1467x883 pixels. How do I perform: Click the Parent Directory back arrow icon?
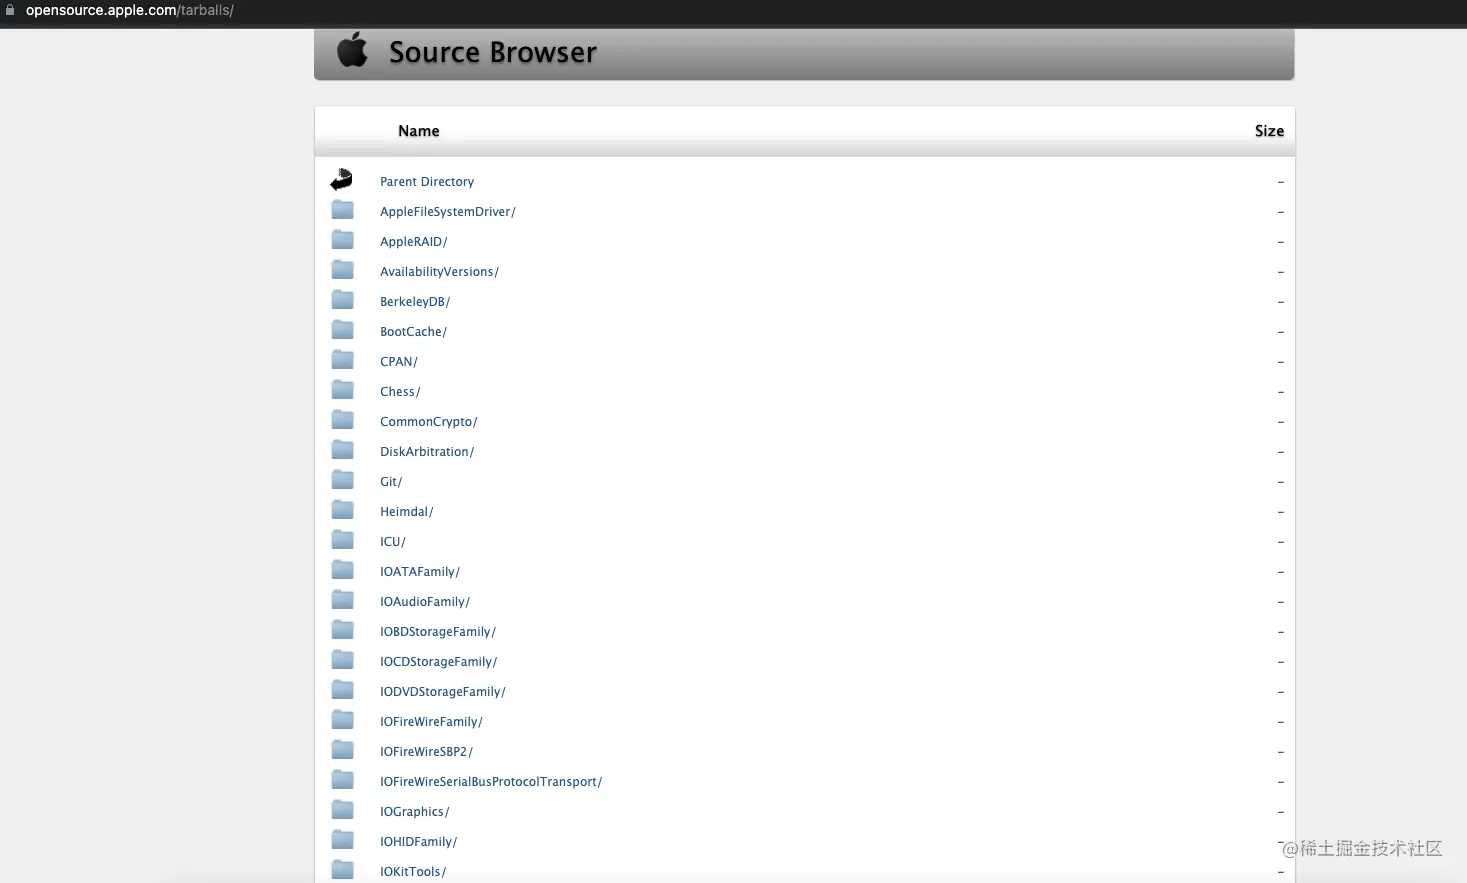tap(342, 180)
